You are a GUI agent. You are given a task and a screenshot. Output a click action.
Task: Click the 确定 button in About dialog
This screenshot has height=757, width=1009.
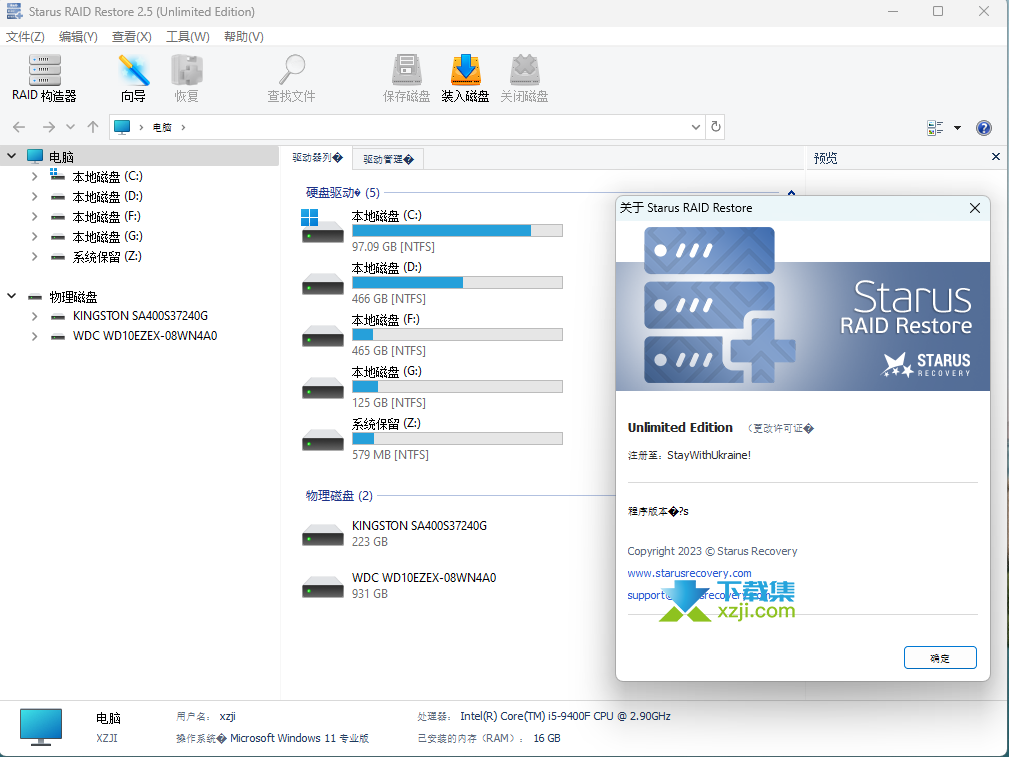[940, 657]
